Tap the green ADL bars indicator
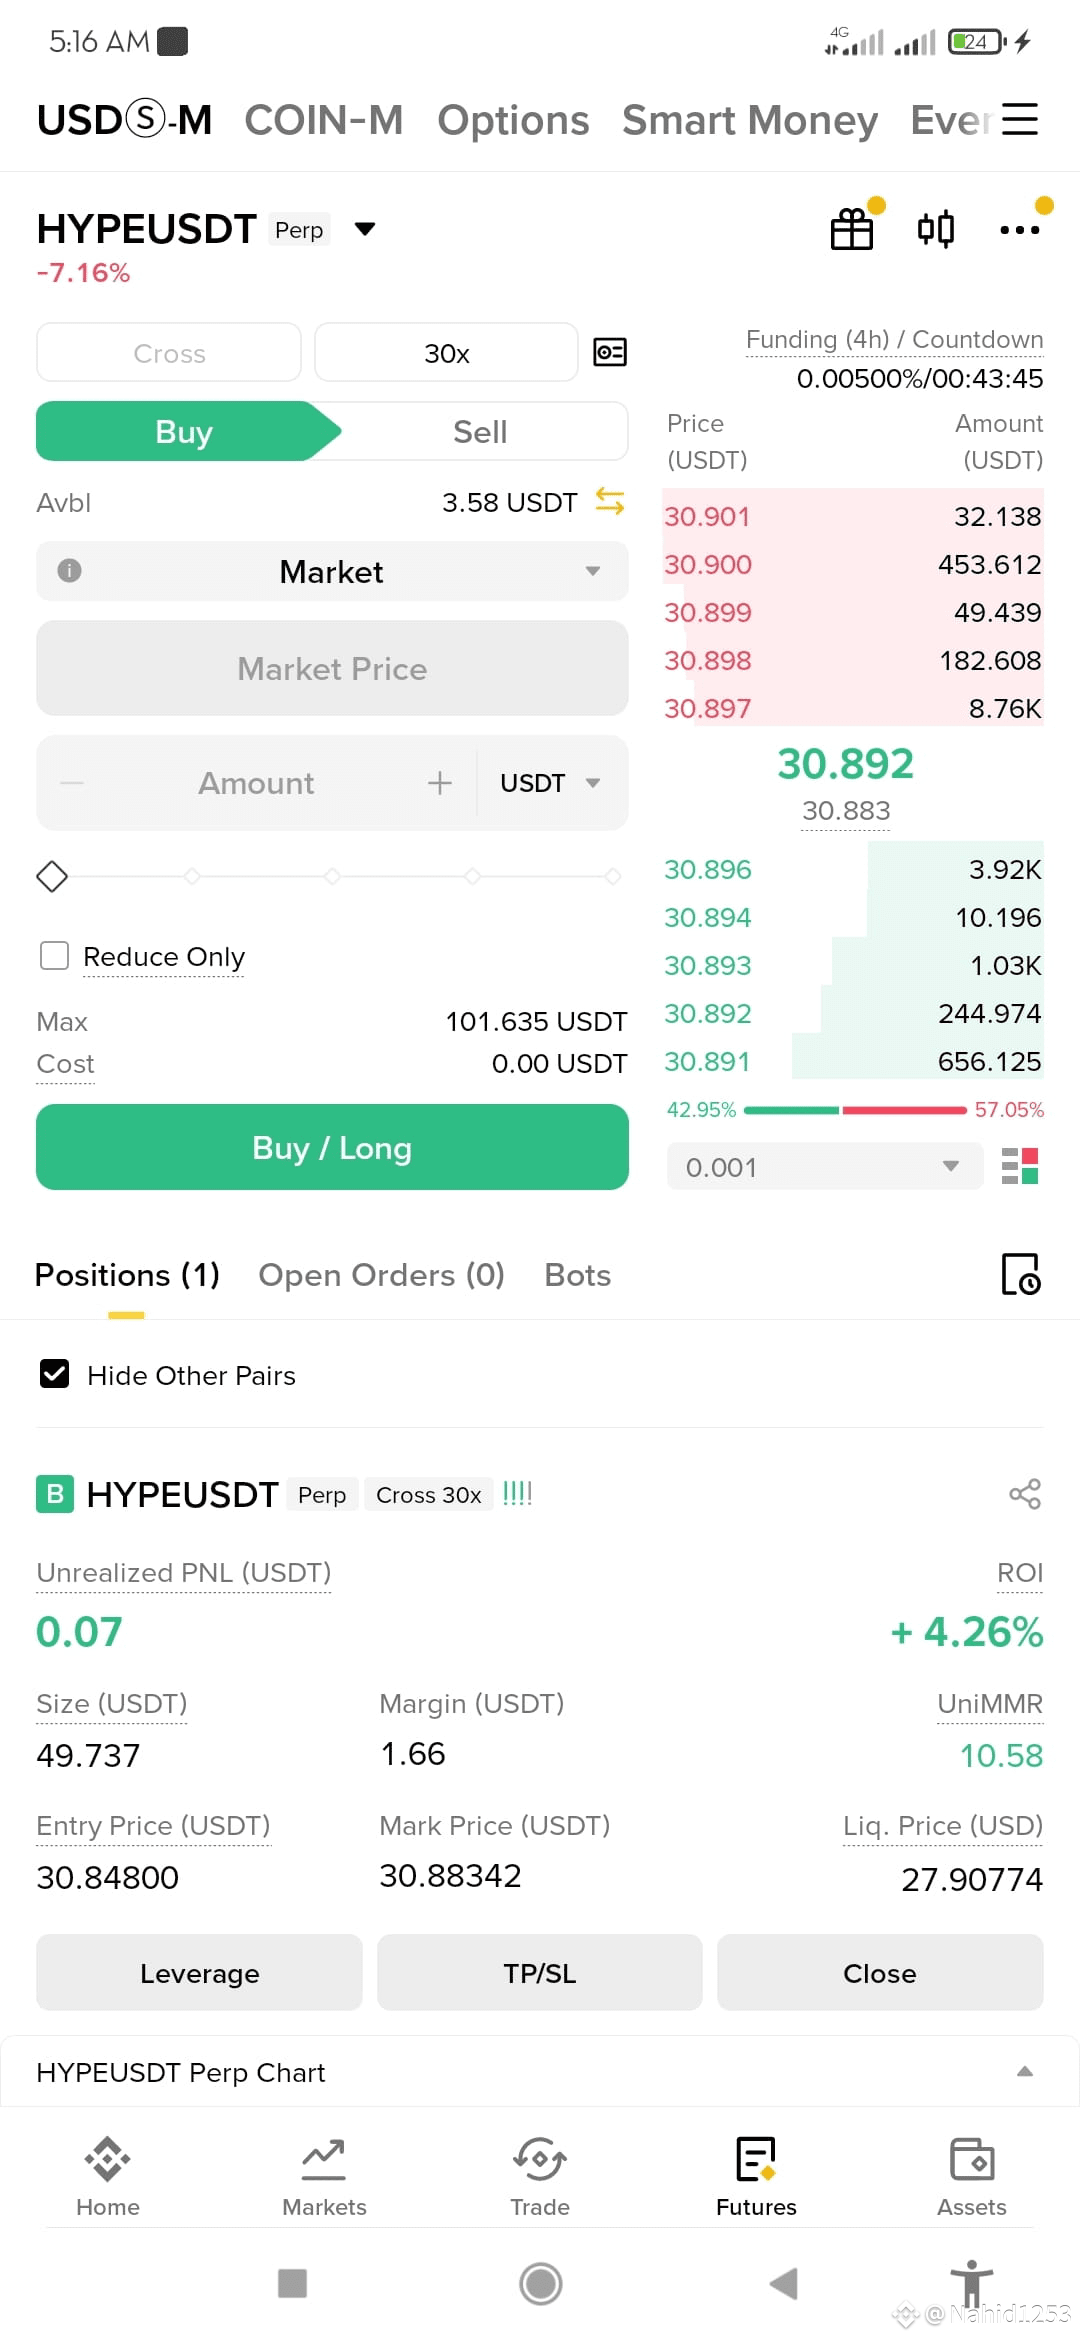 (x=517, y=1493)
